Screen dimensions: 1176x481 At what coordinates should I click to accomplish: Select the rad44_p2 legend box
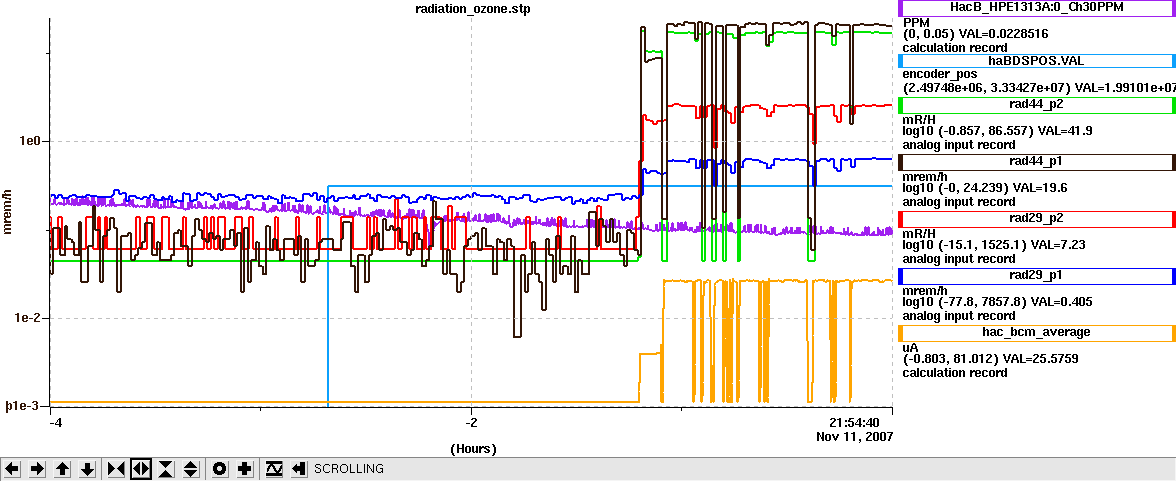[1036, 106]
